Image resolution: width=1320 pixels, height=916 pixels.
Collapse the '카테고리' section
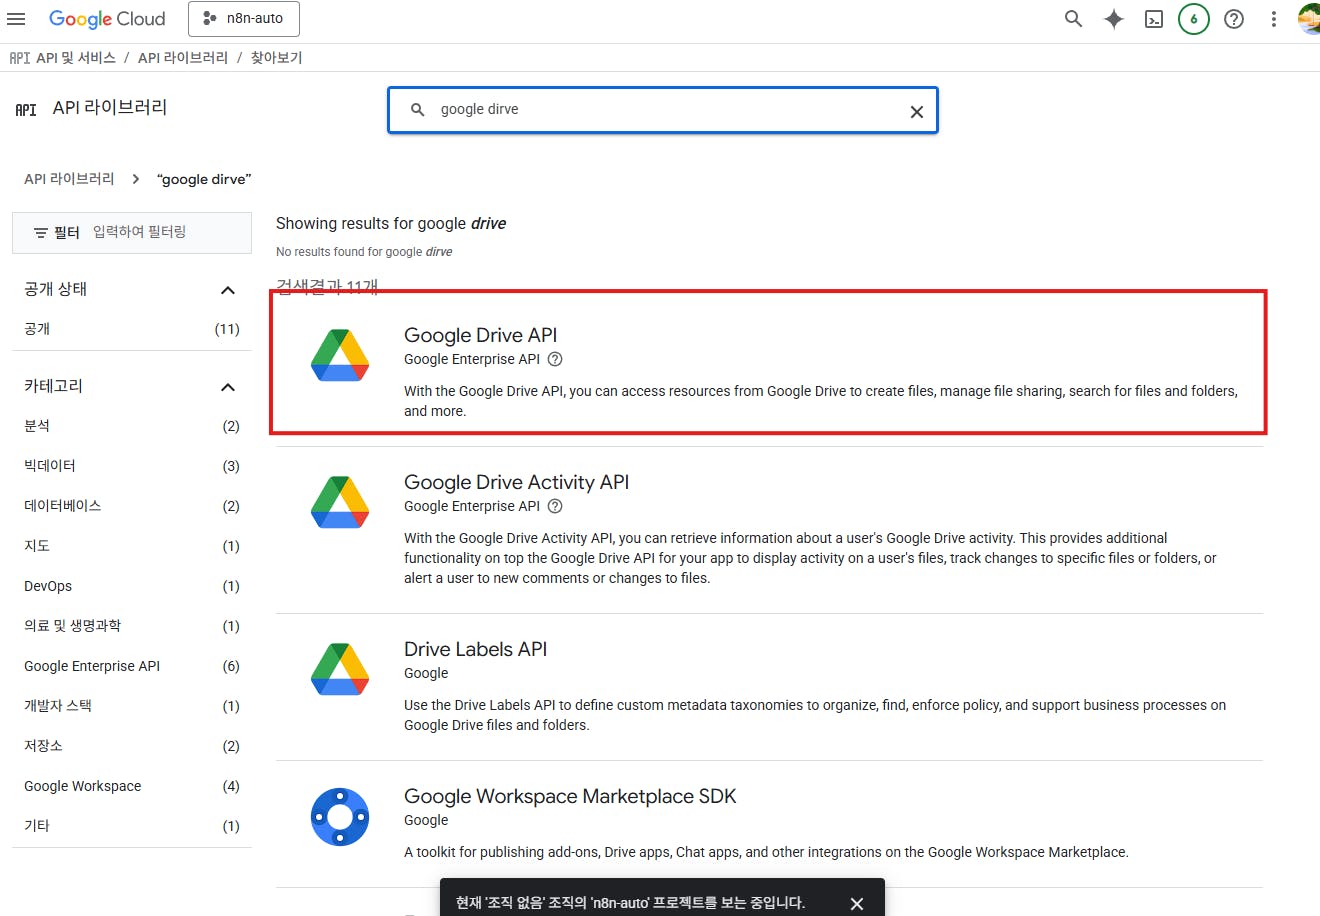228,387
